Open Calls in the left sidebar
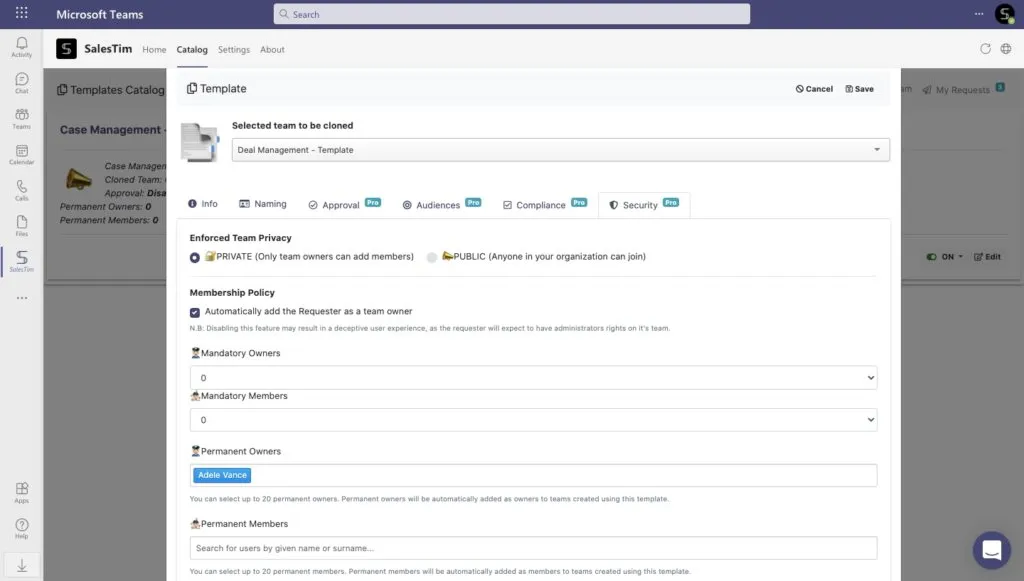This screenshot has width=1024, height=581. coord(22,191)
